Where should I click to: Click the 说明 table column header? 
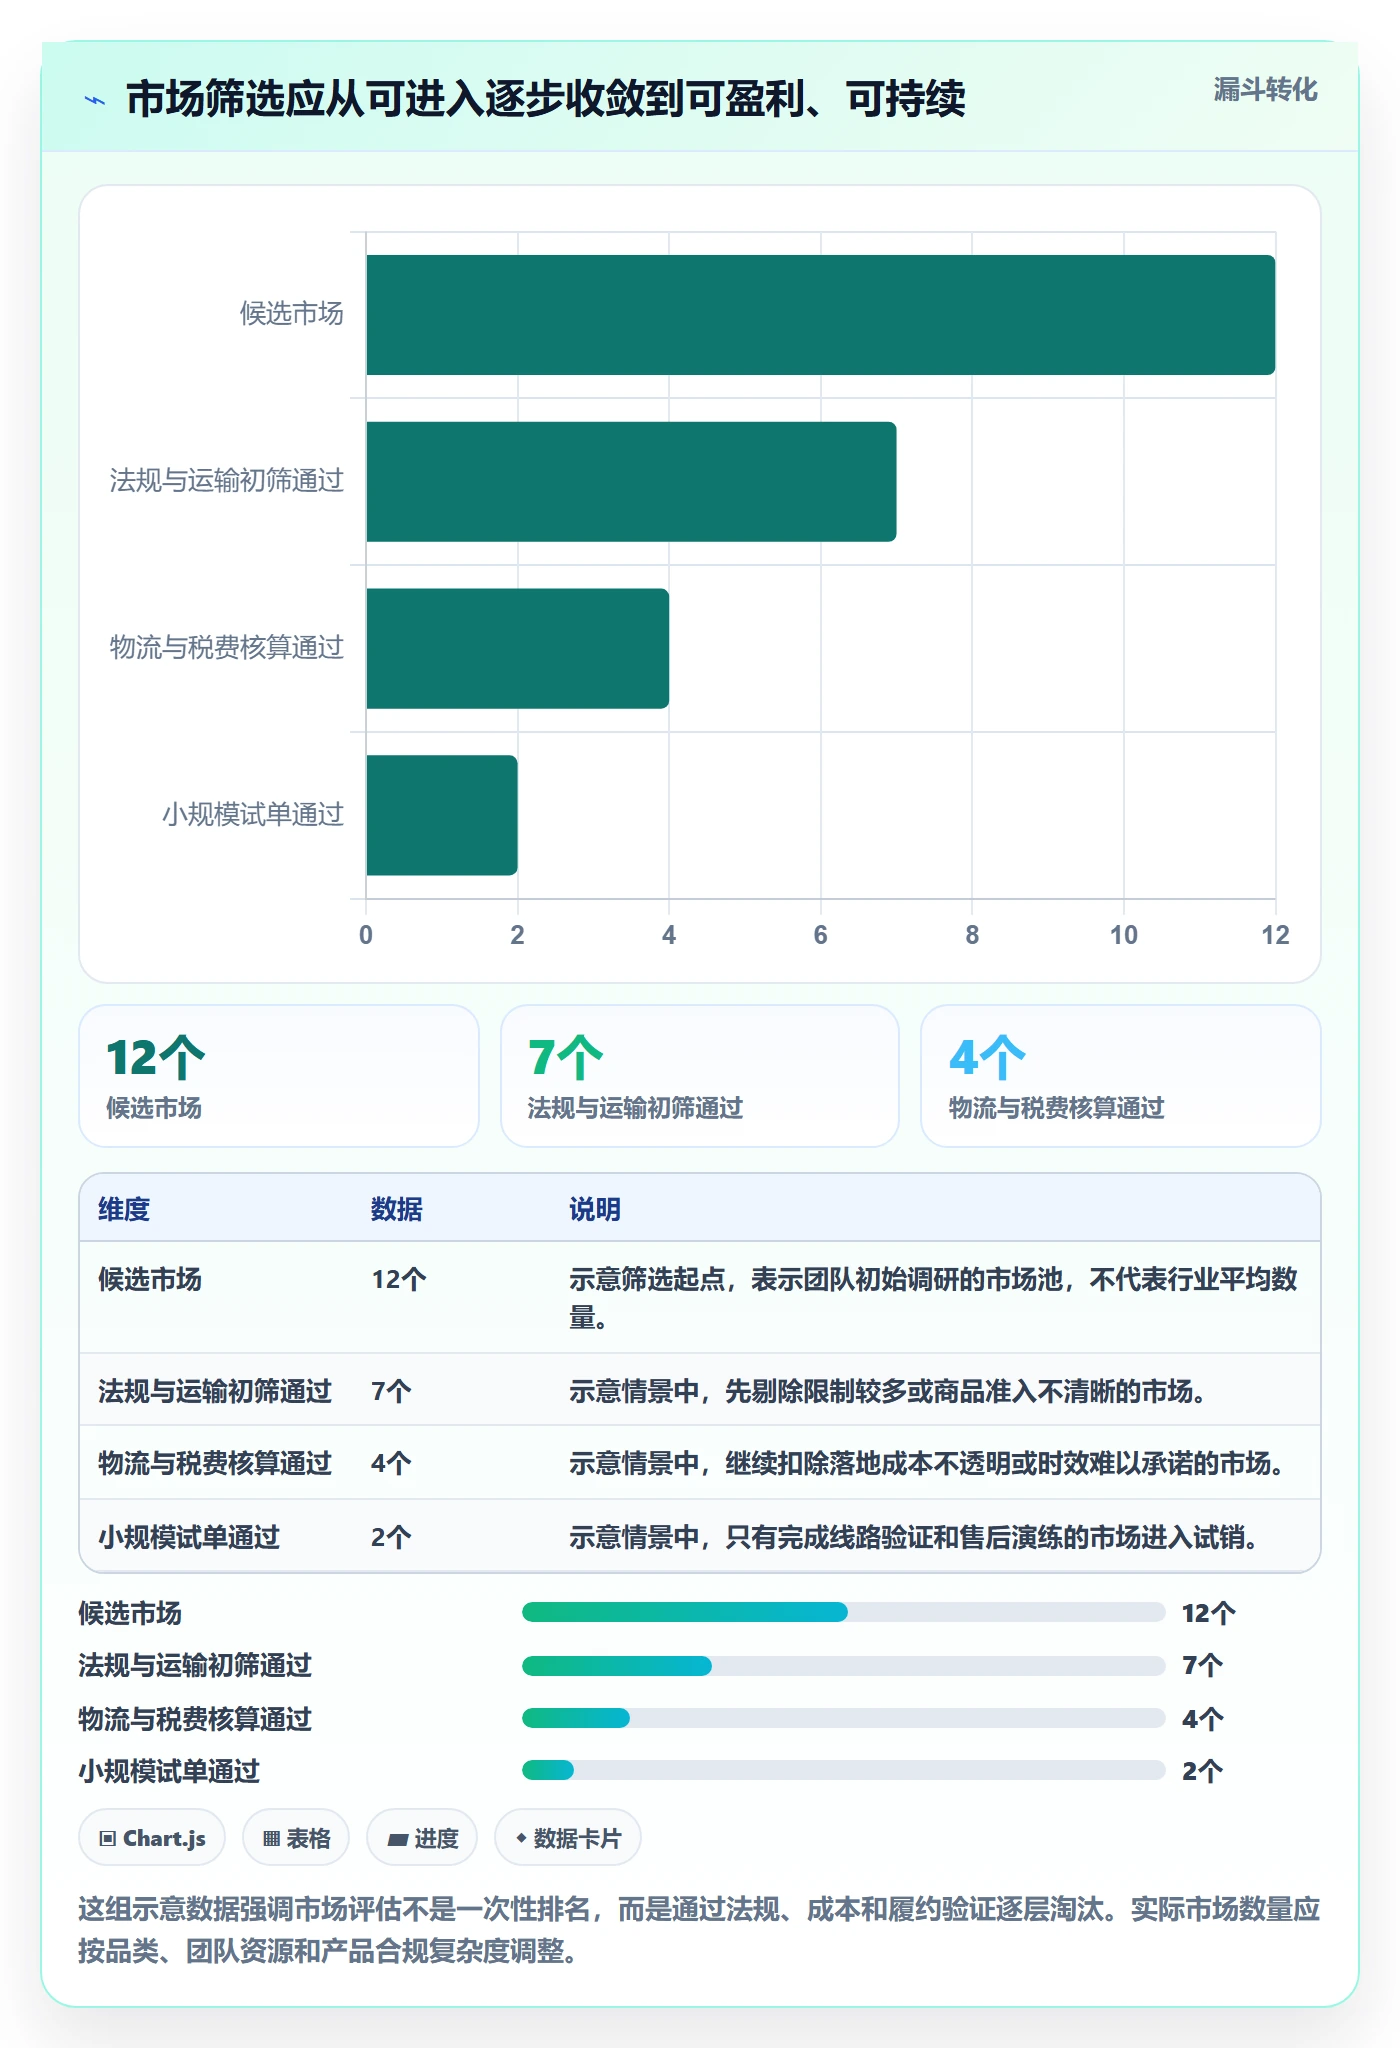pyautogui.click(x=595, y=1209)
